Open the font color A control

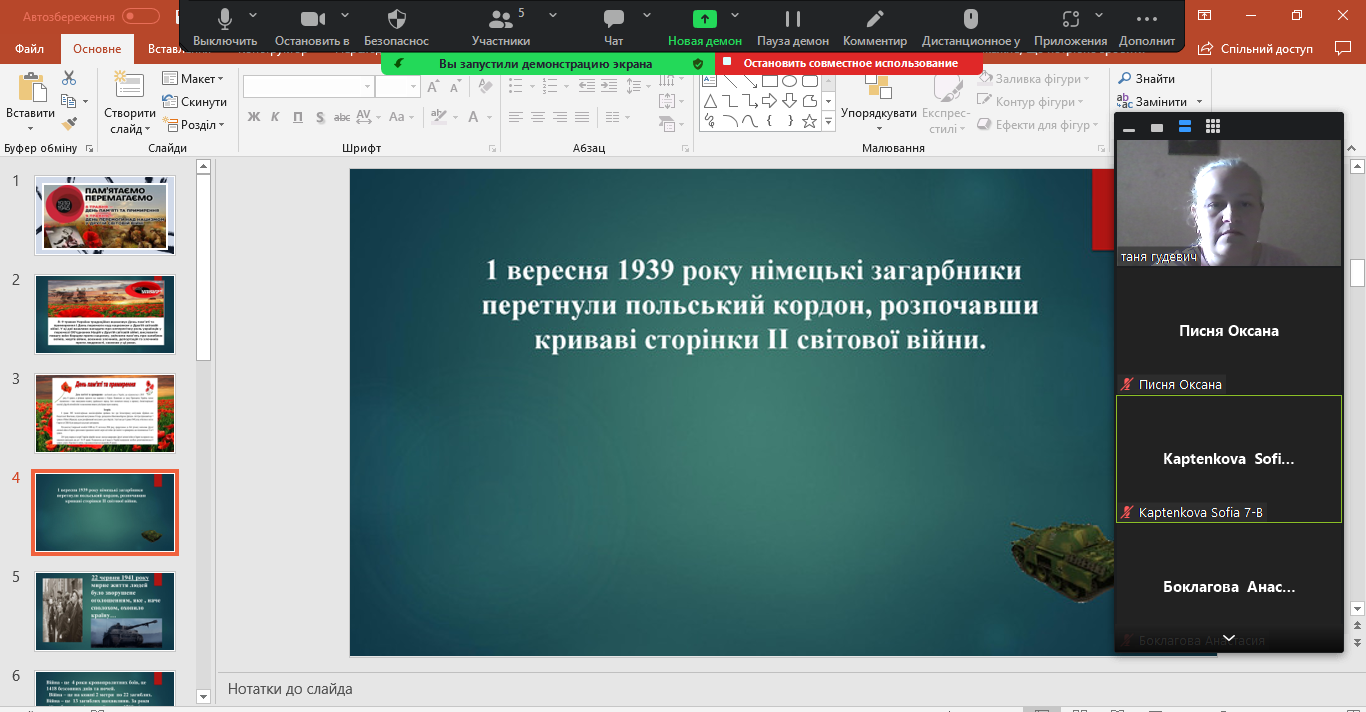click(x=473, y=117)
